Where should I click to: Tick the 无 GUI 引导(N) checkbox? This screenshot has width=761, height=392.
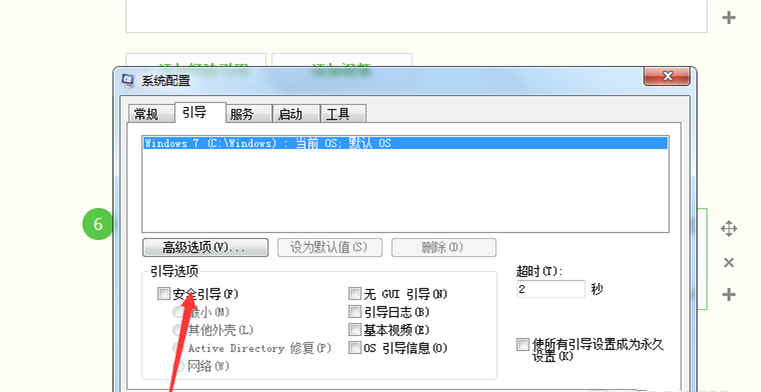(x=355, y=294)
